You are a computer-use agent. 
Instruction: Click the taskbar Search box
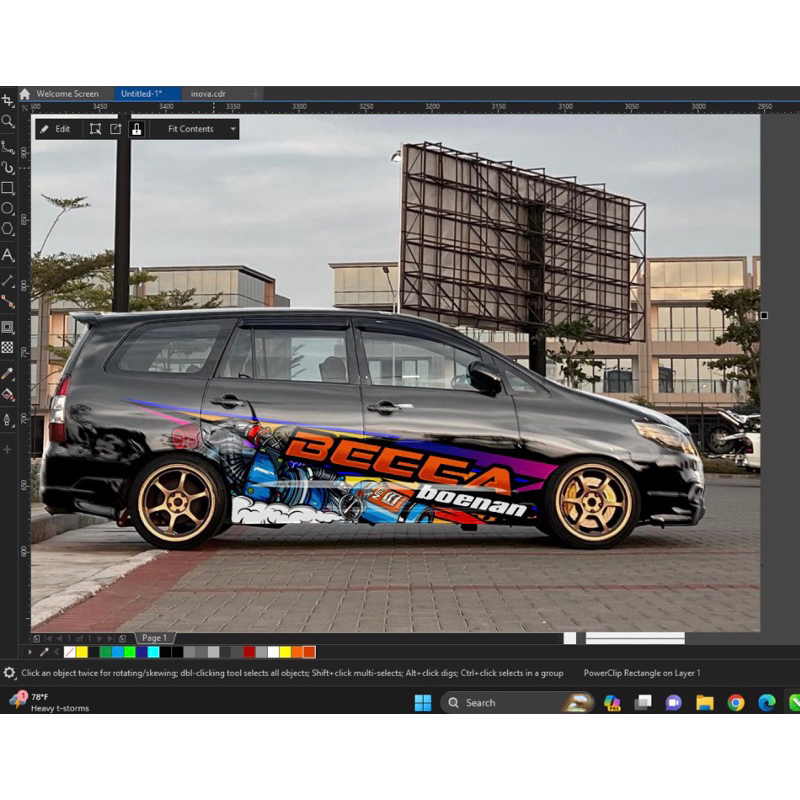click(516, 703)
